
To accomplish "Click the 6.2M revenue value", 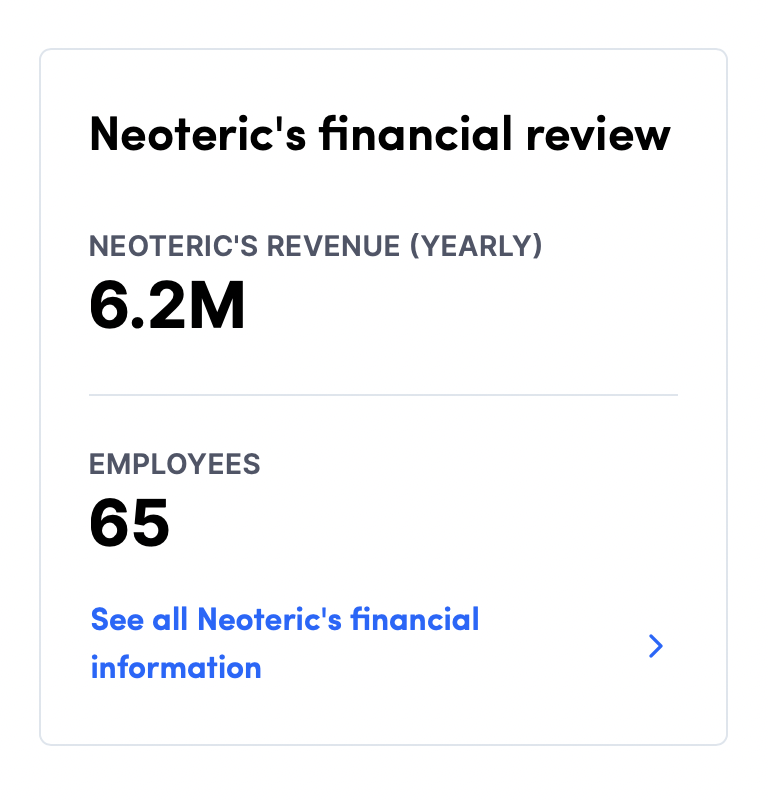I will pyautogui.click(x=167, y=305).
